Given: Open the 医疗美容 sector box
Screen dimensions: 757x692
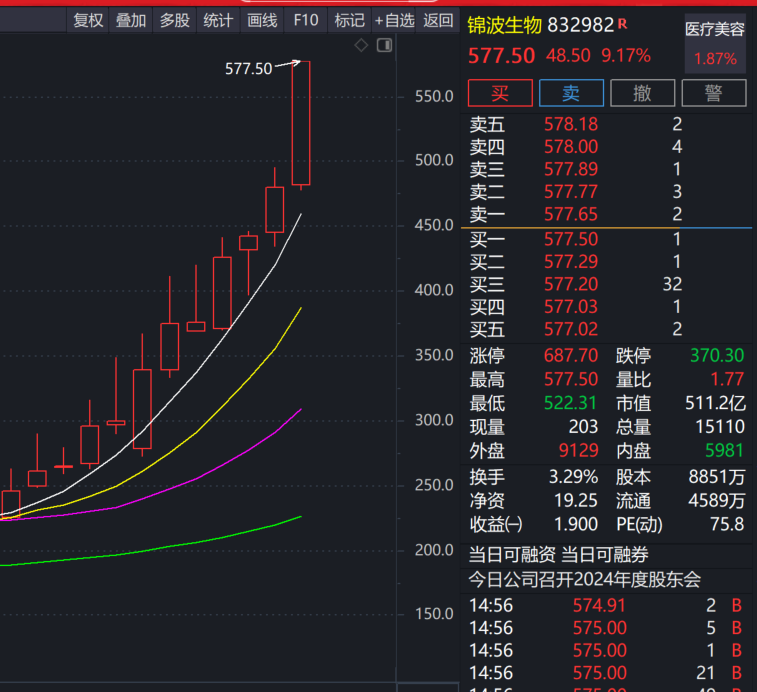Looking at the screenshot, I should point(715,43).
